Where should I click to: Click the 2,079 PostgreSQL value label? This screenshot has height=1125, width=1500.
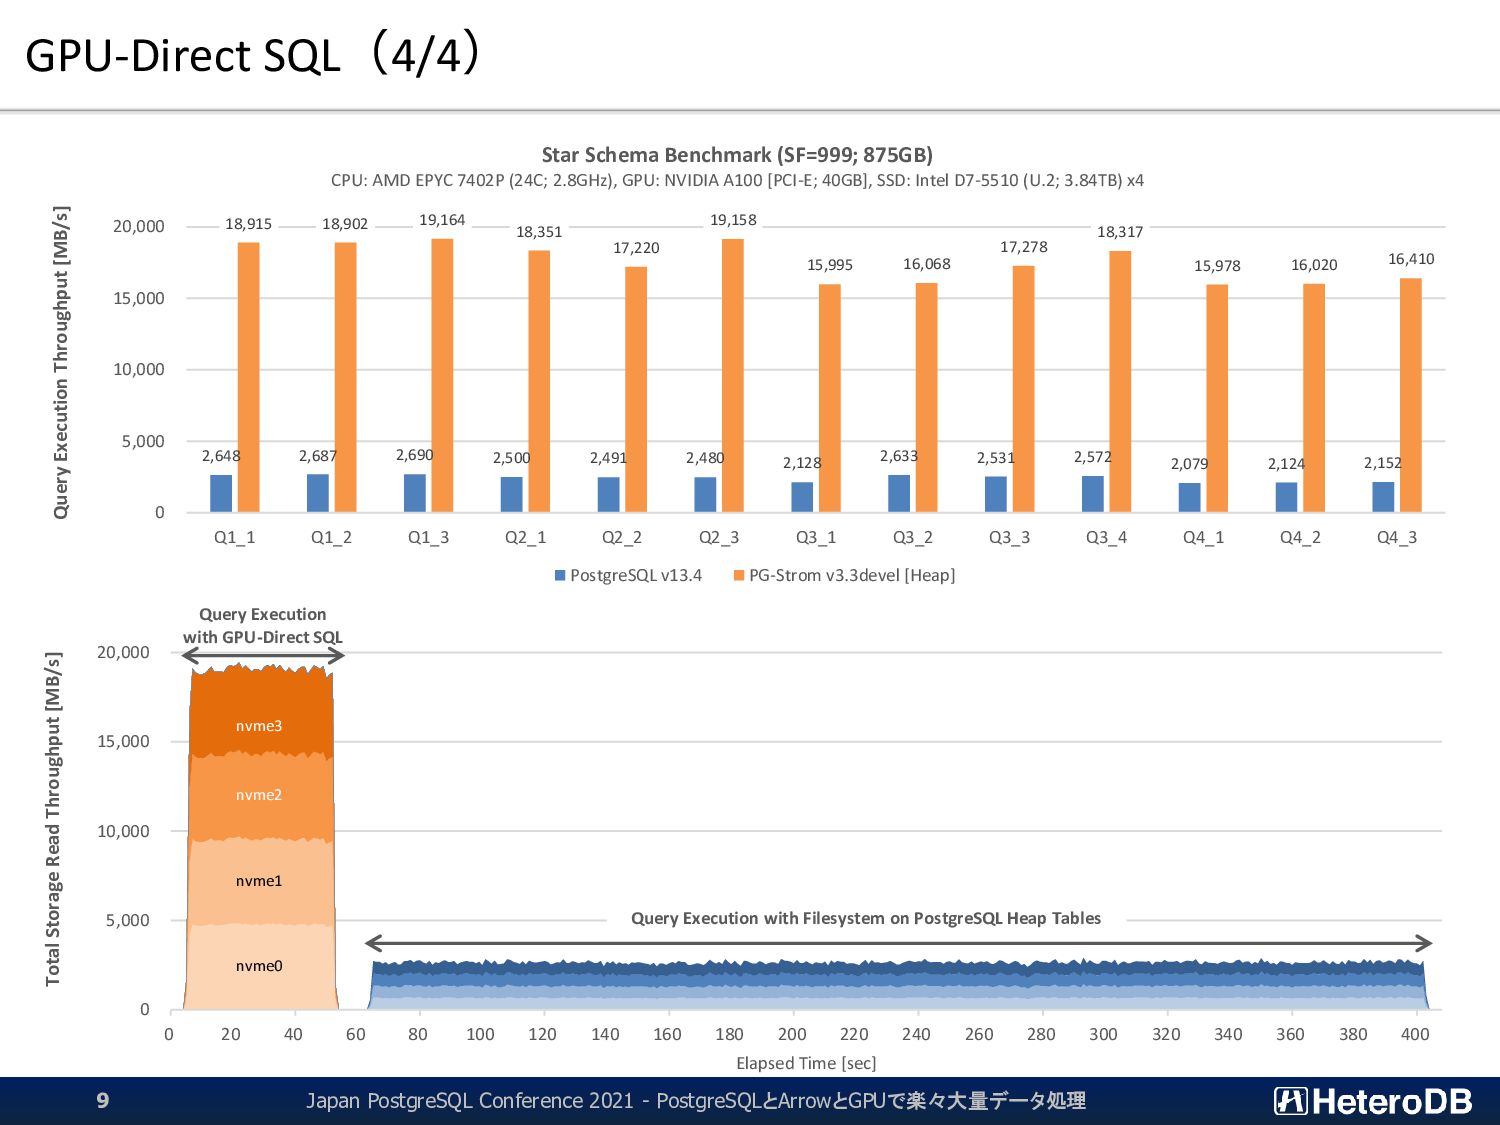coord(1189,464)
